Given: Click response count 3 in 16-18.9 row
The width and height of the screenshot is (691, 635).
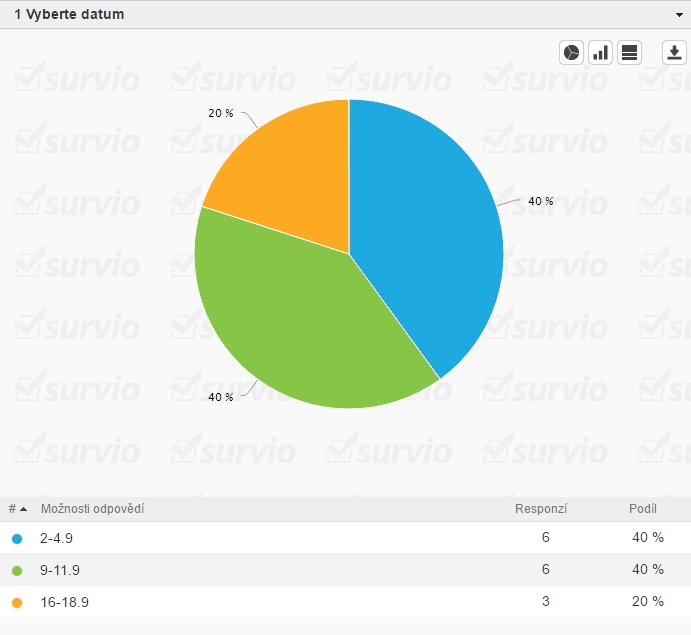Looking at the screenshot, I should pyautogui.click(x=546, y=601).
